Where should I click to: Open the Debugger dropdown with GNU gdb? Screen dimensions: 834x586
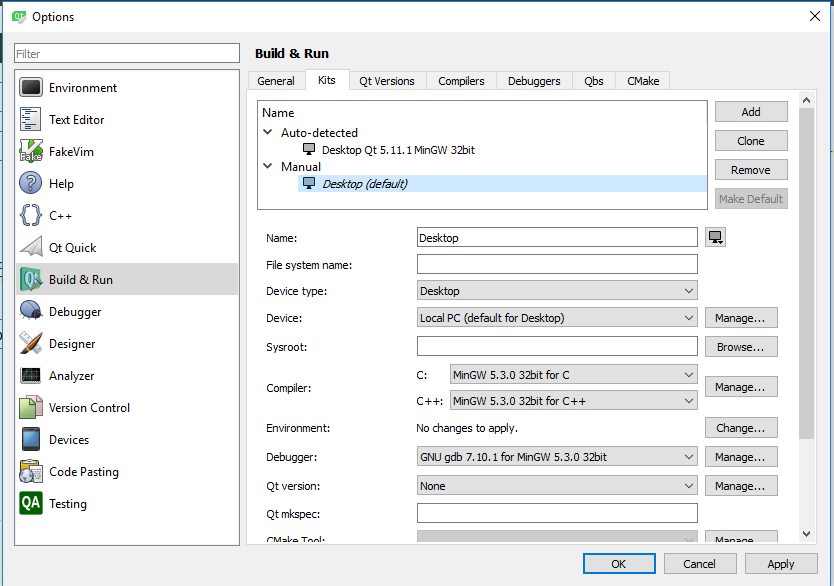(557, 457)
